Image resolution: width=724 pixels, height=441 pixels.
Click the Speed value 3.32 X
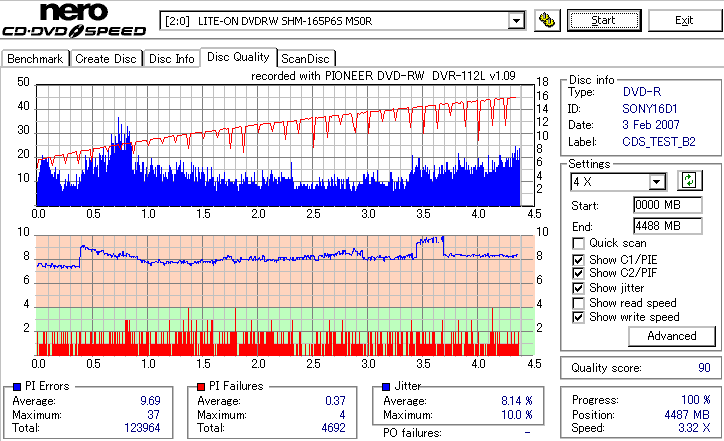click(694, 428)
